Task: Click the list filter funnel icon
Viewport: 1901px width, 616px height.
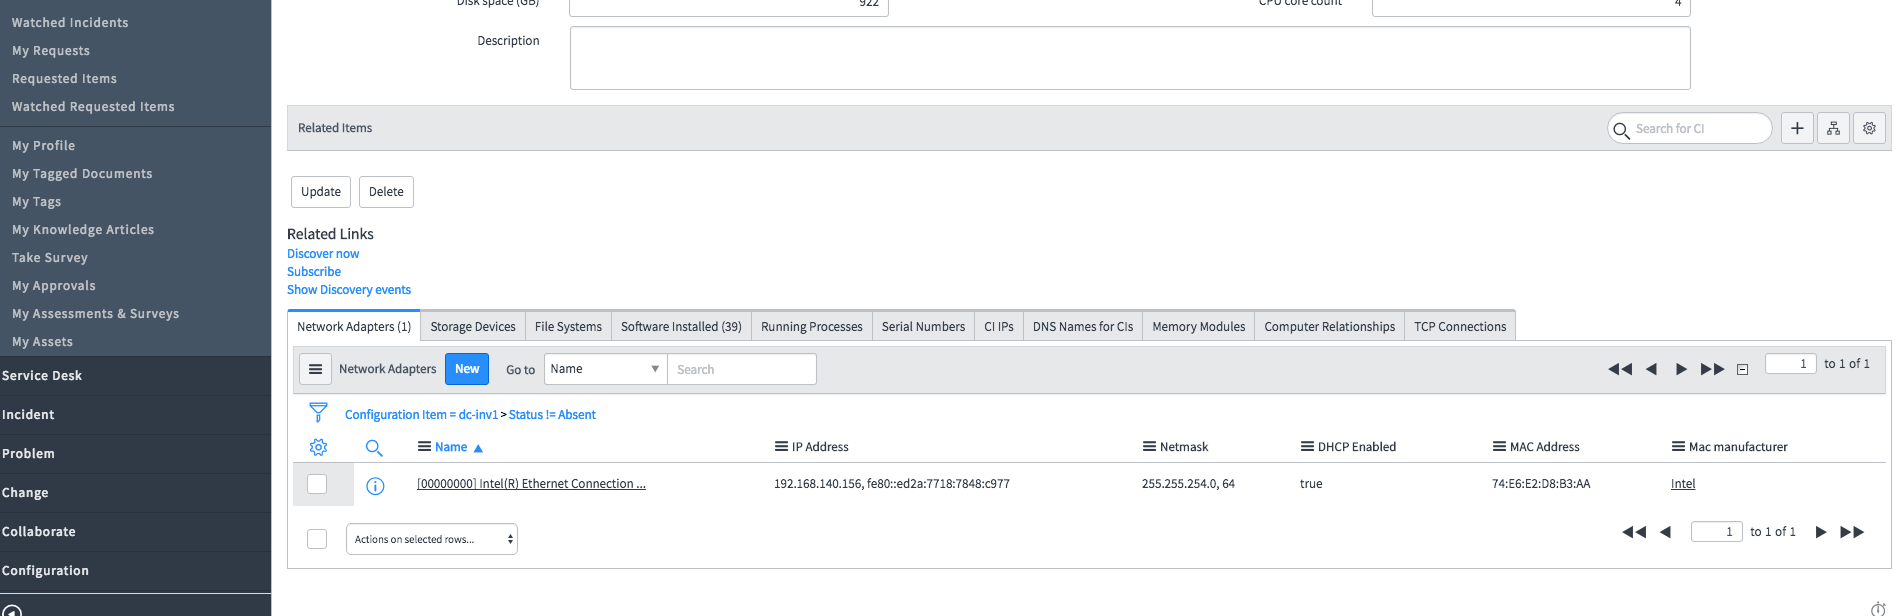Action: point(318,412)
